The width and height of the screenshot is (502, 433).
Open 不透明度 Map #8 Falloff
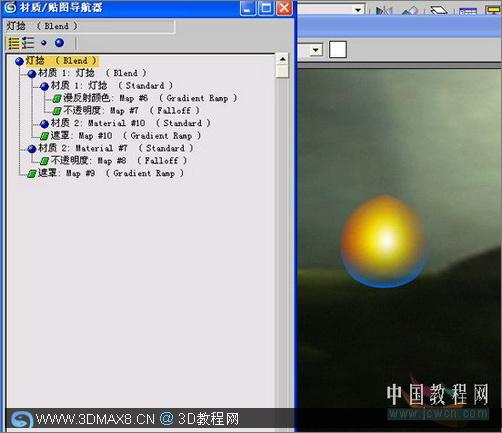tap(119, 161)
